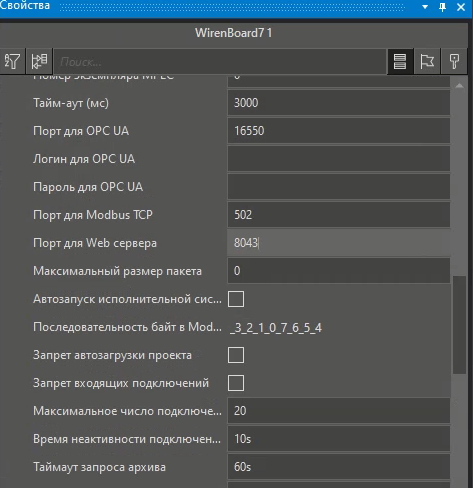
Task: Select the Порт для Modbus TCP label
Action: click(93, 215)
